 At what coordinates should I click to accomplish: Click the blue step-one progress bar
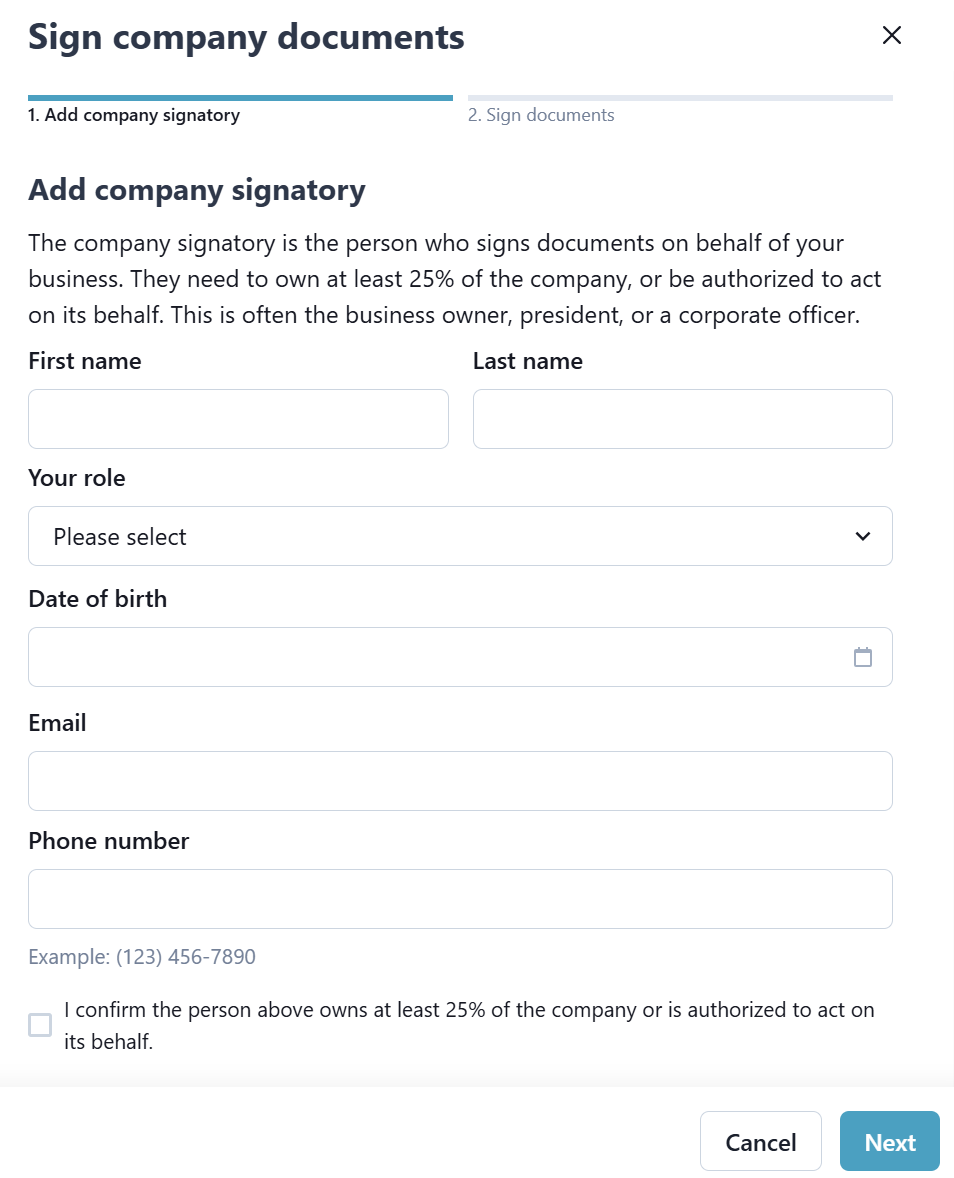point(240,98)
